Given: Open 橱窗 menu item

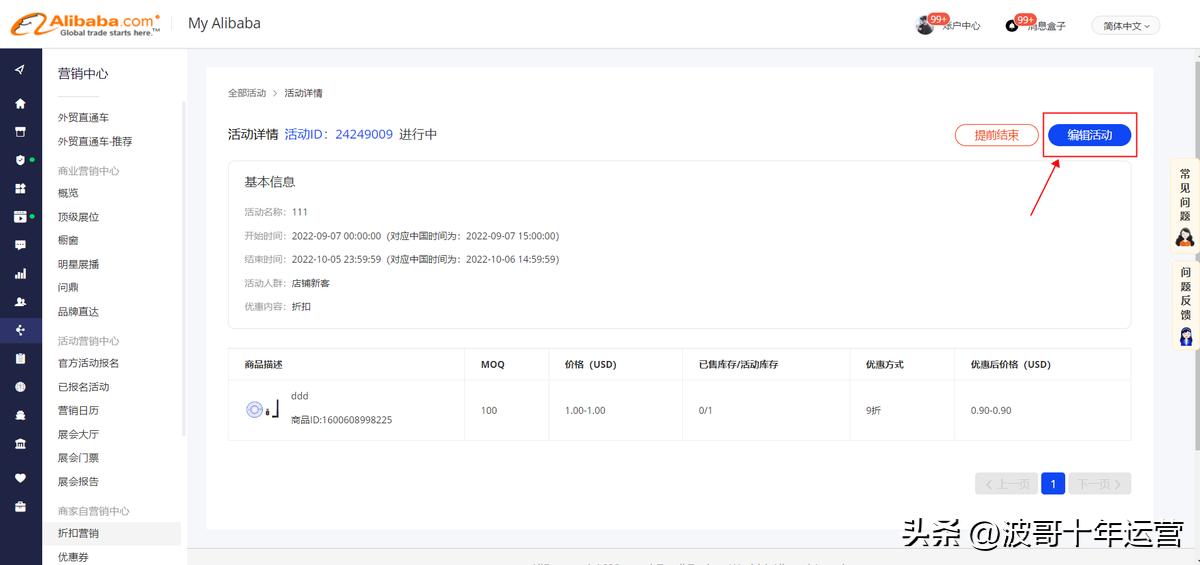Looking at the screenshot, I should [68, 241].
